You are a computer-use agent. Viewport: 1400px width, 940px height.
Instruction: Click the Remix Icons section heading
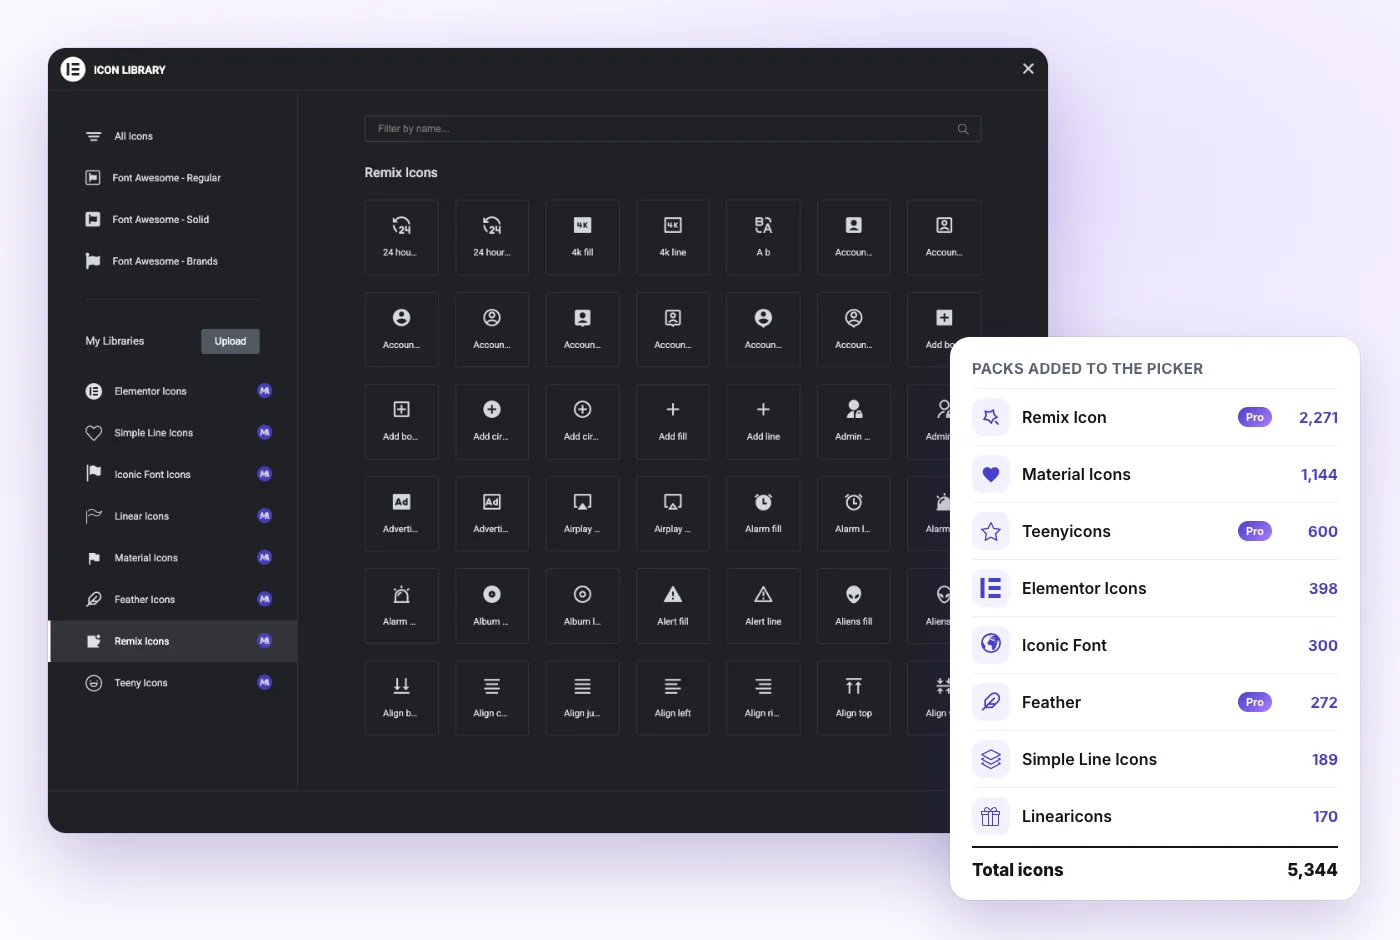click(x=401, y=173)
